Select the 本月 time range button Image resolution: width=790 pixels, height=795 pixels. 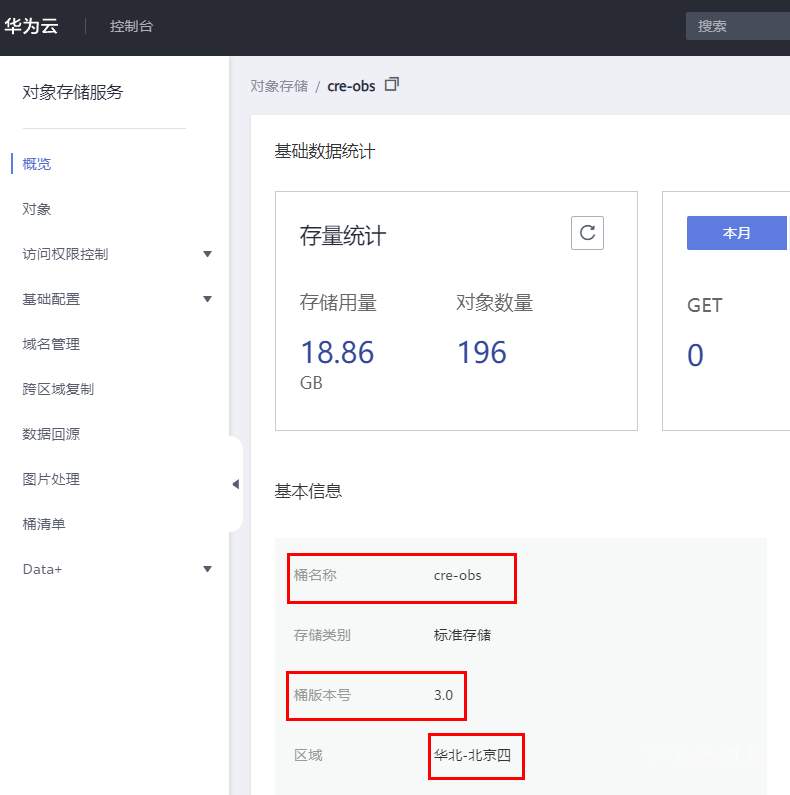click(x=737, y=233)
